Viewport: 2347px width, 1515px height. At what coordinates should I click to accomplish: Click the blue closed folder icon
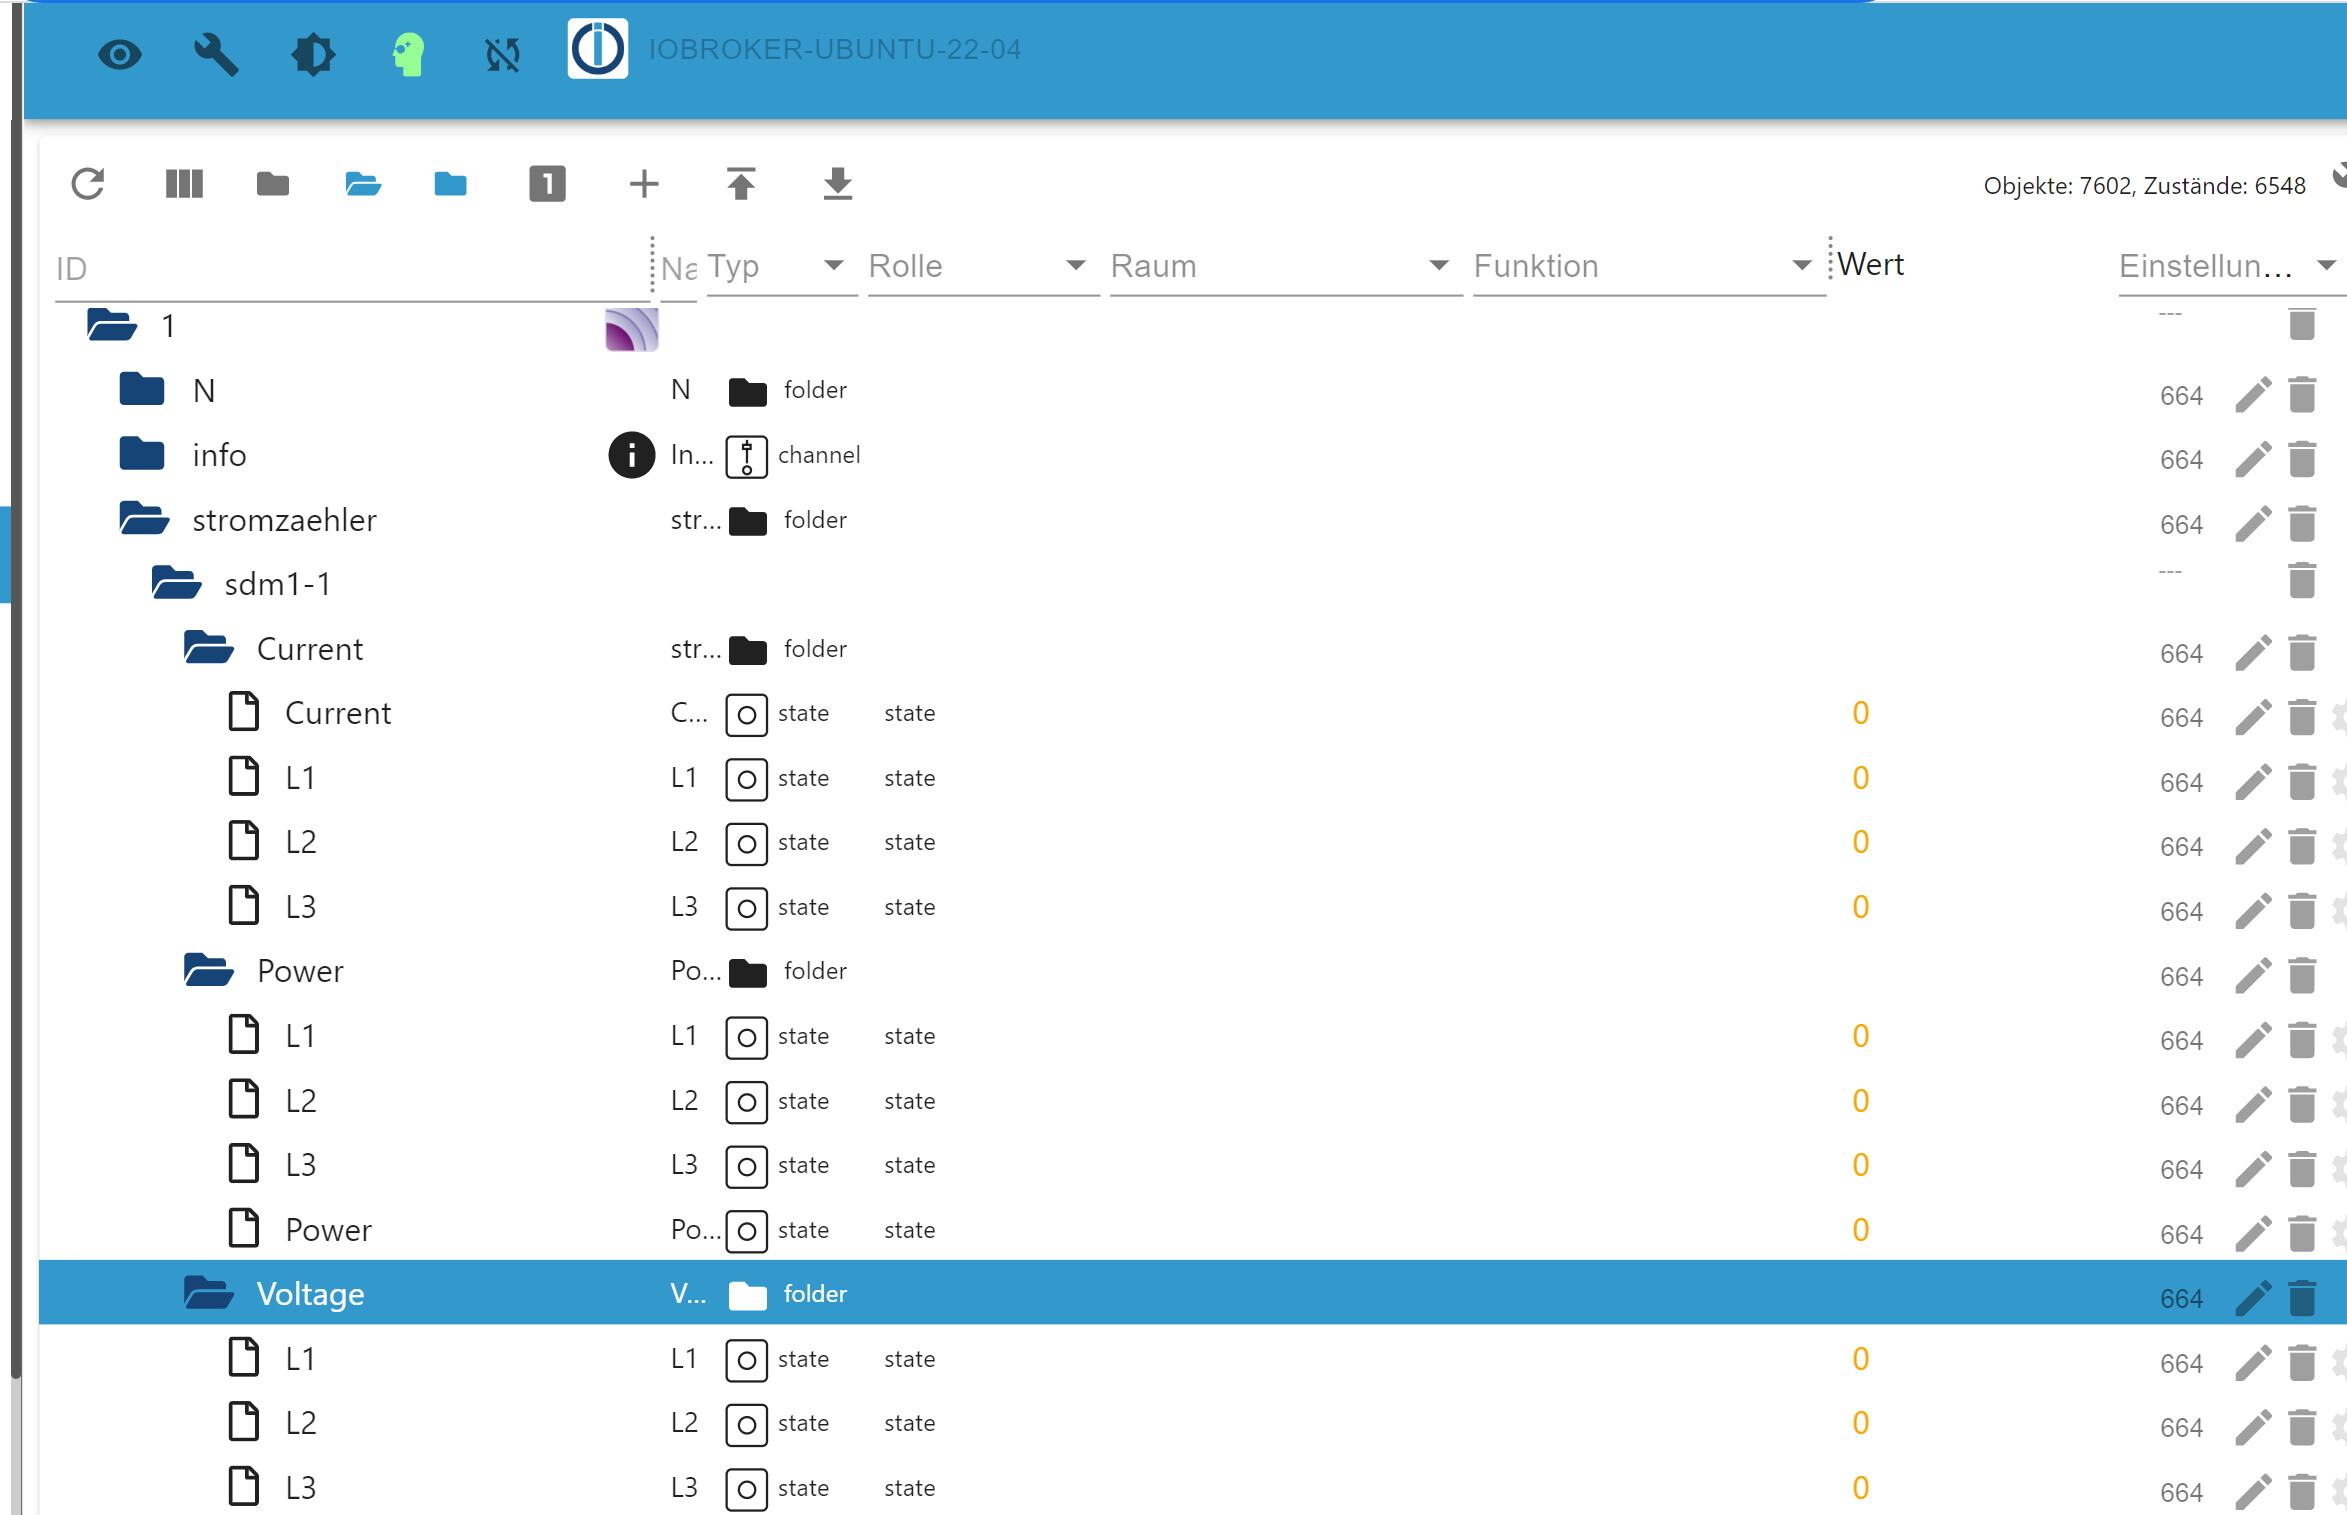(x=451, y=184)
